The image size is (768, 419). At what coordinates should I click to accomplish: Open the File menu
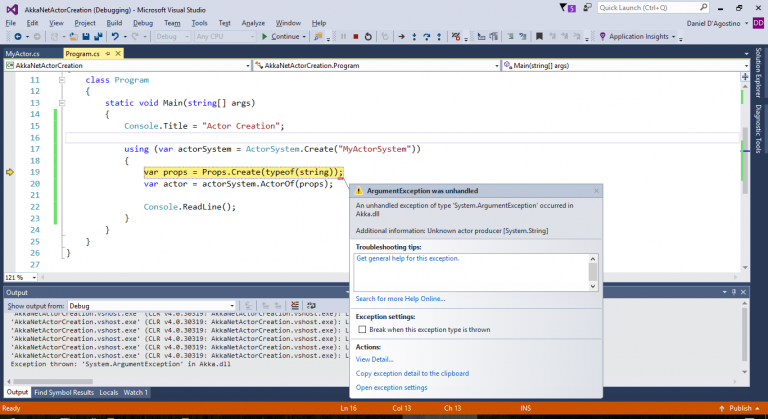(x=11, y=23)
